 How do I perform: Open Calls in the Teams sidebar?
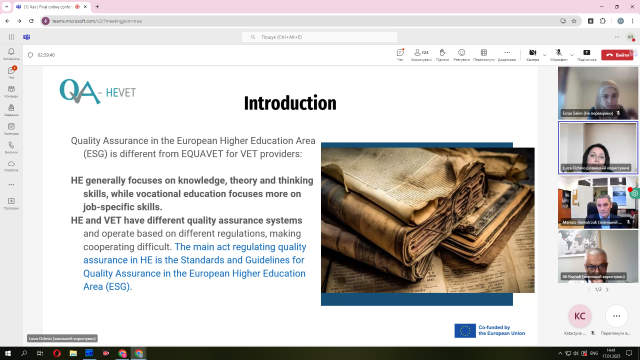[11, 147]
